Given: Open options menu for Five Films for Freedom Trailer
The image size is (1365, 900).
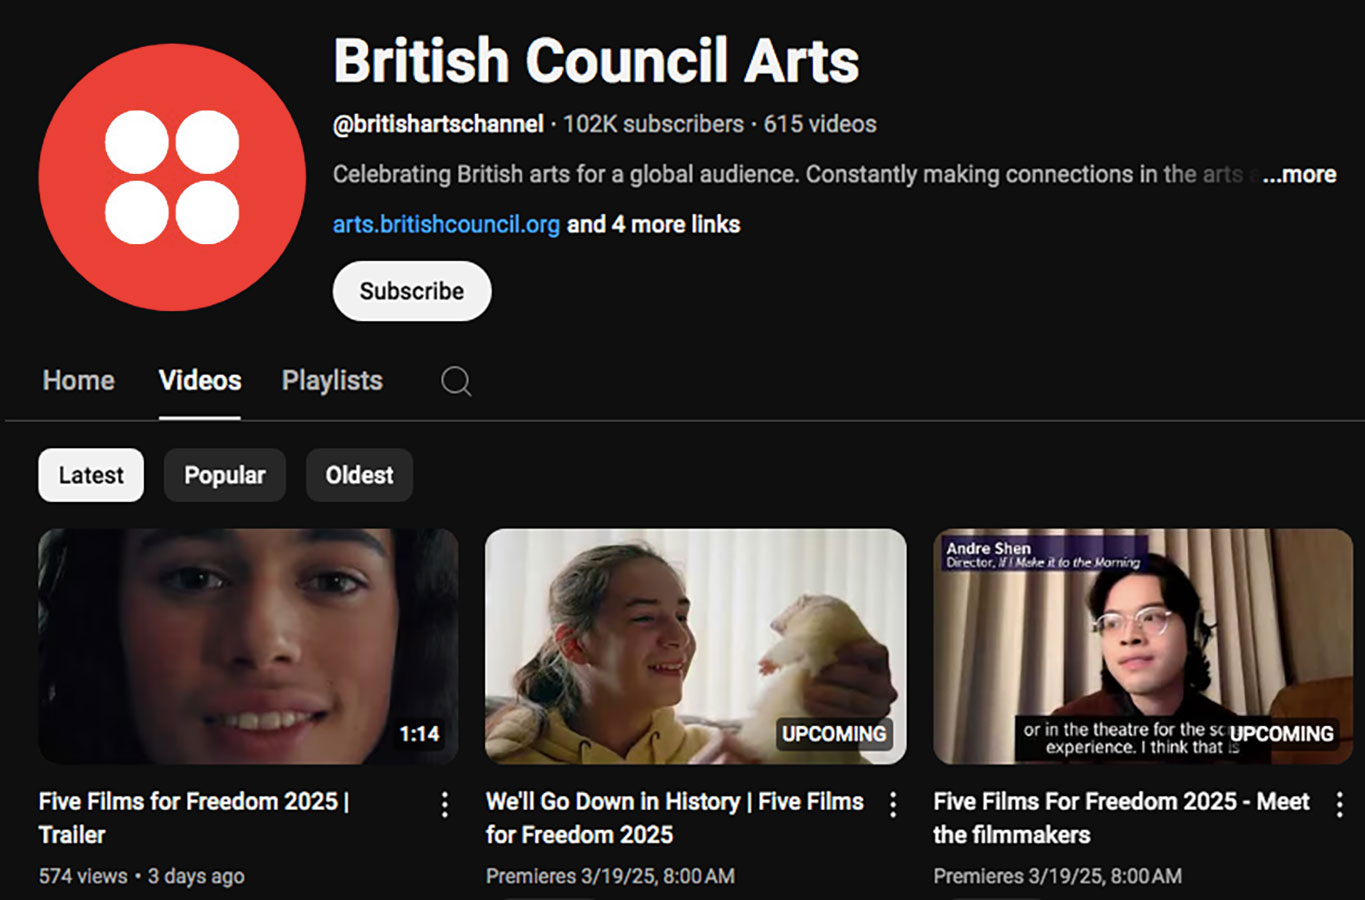Looking at the screenshot, I should (445, 805).
